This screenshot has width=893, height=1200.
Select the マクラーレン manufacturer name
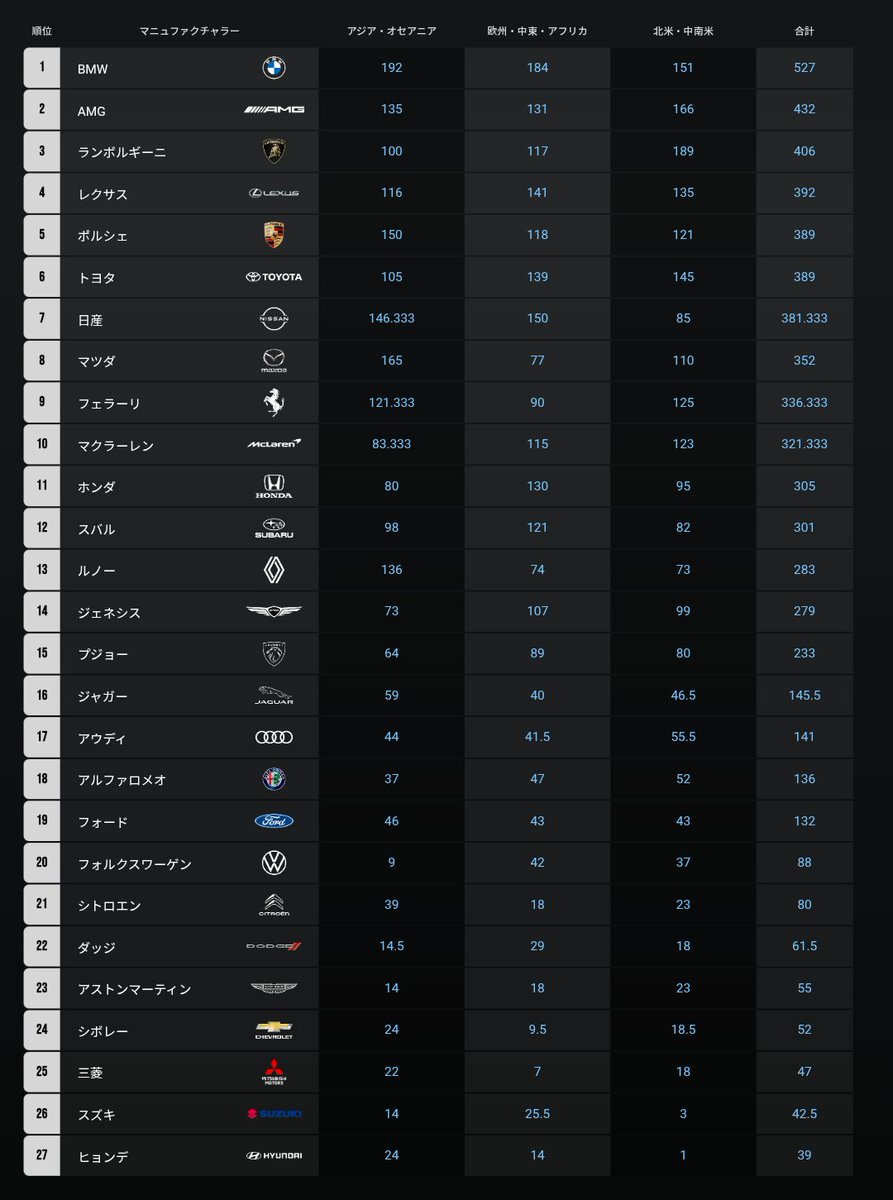pyautogui.click(x=116, y=446)
